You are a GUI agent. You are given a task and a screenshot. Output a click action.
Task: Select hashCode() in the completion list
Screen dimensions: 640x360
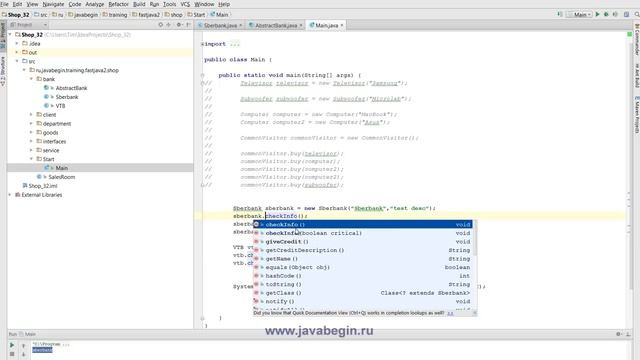click(362, 276)
